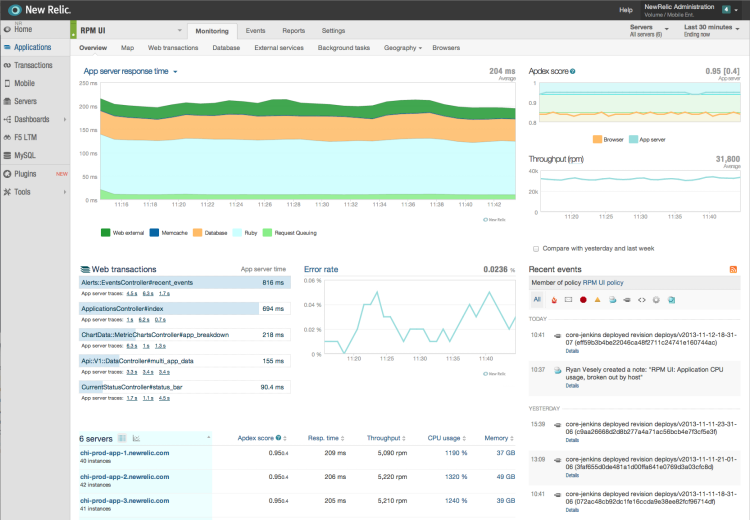Click the Applications sidebar icon
Image resolution: width=750 pixels, height=520 pixels.
pyautogui.click(x=7, y=47)
